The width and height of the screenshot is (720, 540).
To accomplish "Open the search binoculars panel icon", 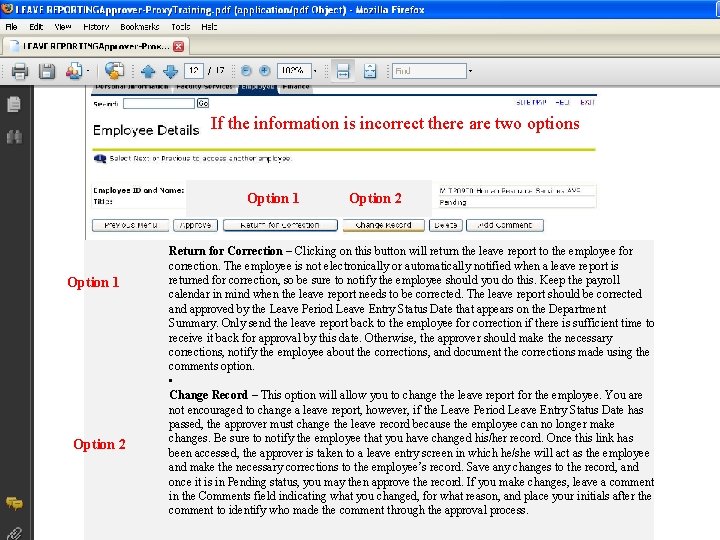I will (14, 136).
